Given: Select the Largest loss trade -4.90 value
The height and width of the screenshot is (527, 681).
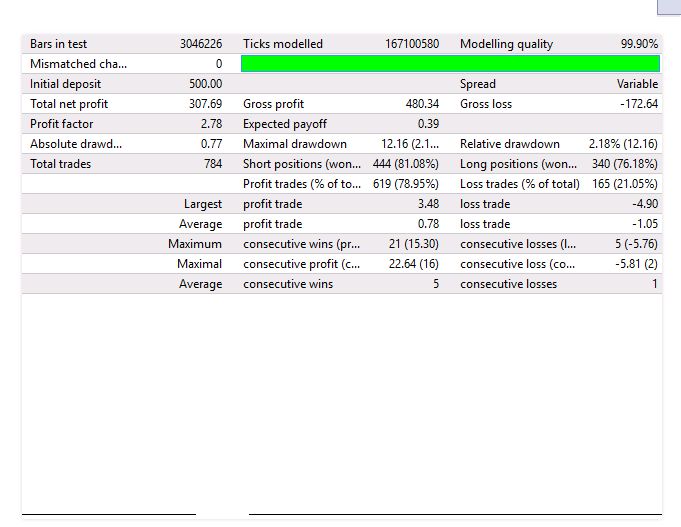Looking at the screenshot, I should (x=644, y=204).
